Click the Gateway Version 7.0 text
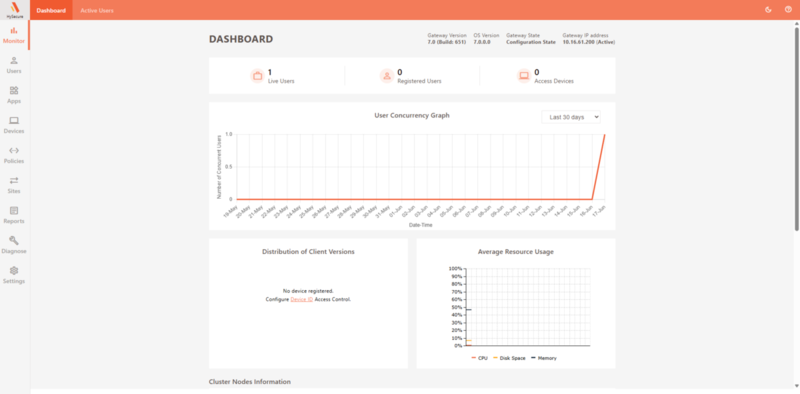The image size is (800, 394). point(446,42)
